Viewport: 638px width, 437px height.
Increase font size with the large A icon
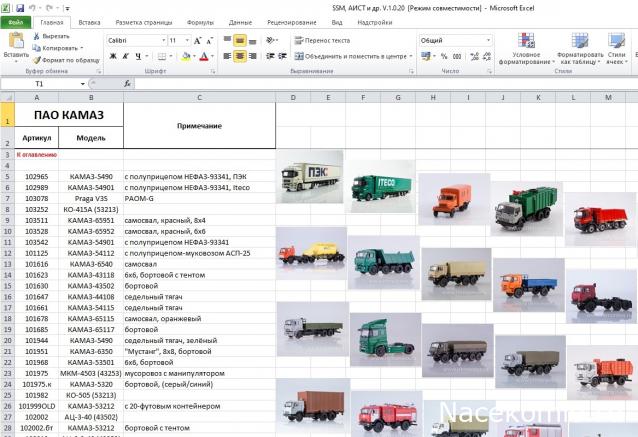197,41
